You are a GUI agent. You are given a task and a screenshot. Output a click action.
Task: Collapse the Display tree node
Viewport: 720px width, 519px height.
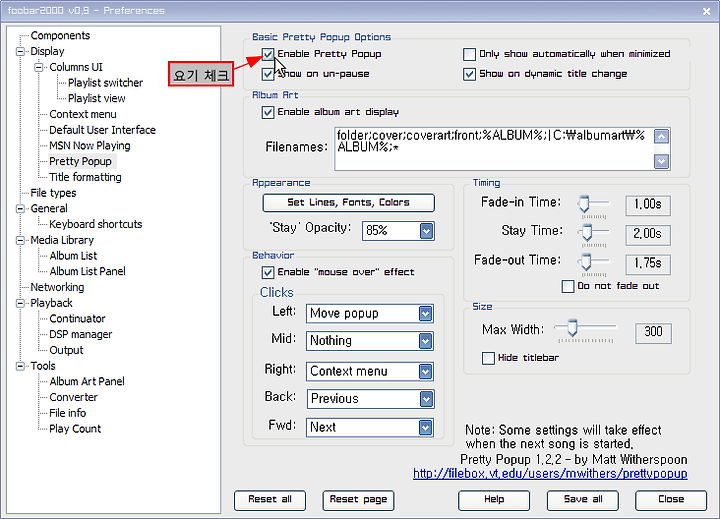tap(20, 51)
